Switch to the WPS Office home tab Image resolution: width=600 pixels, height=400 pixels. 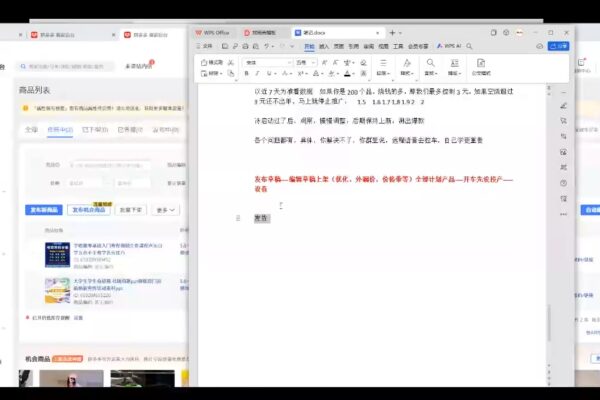213,33
